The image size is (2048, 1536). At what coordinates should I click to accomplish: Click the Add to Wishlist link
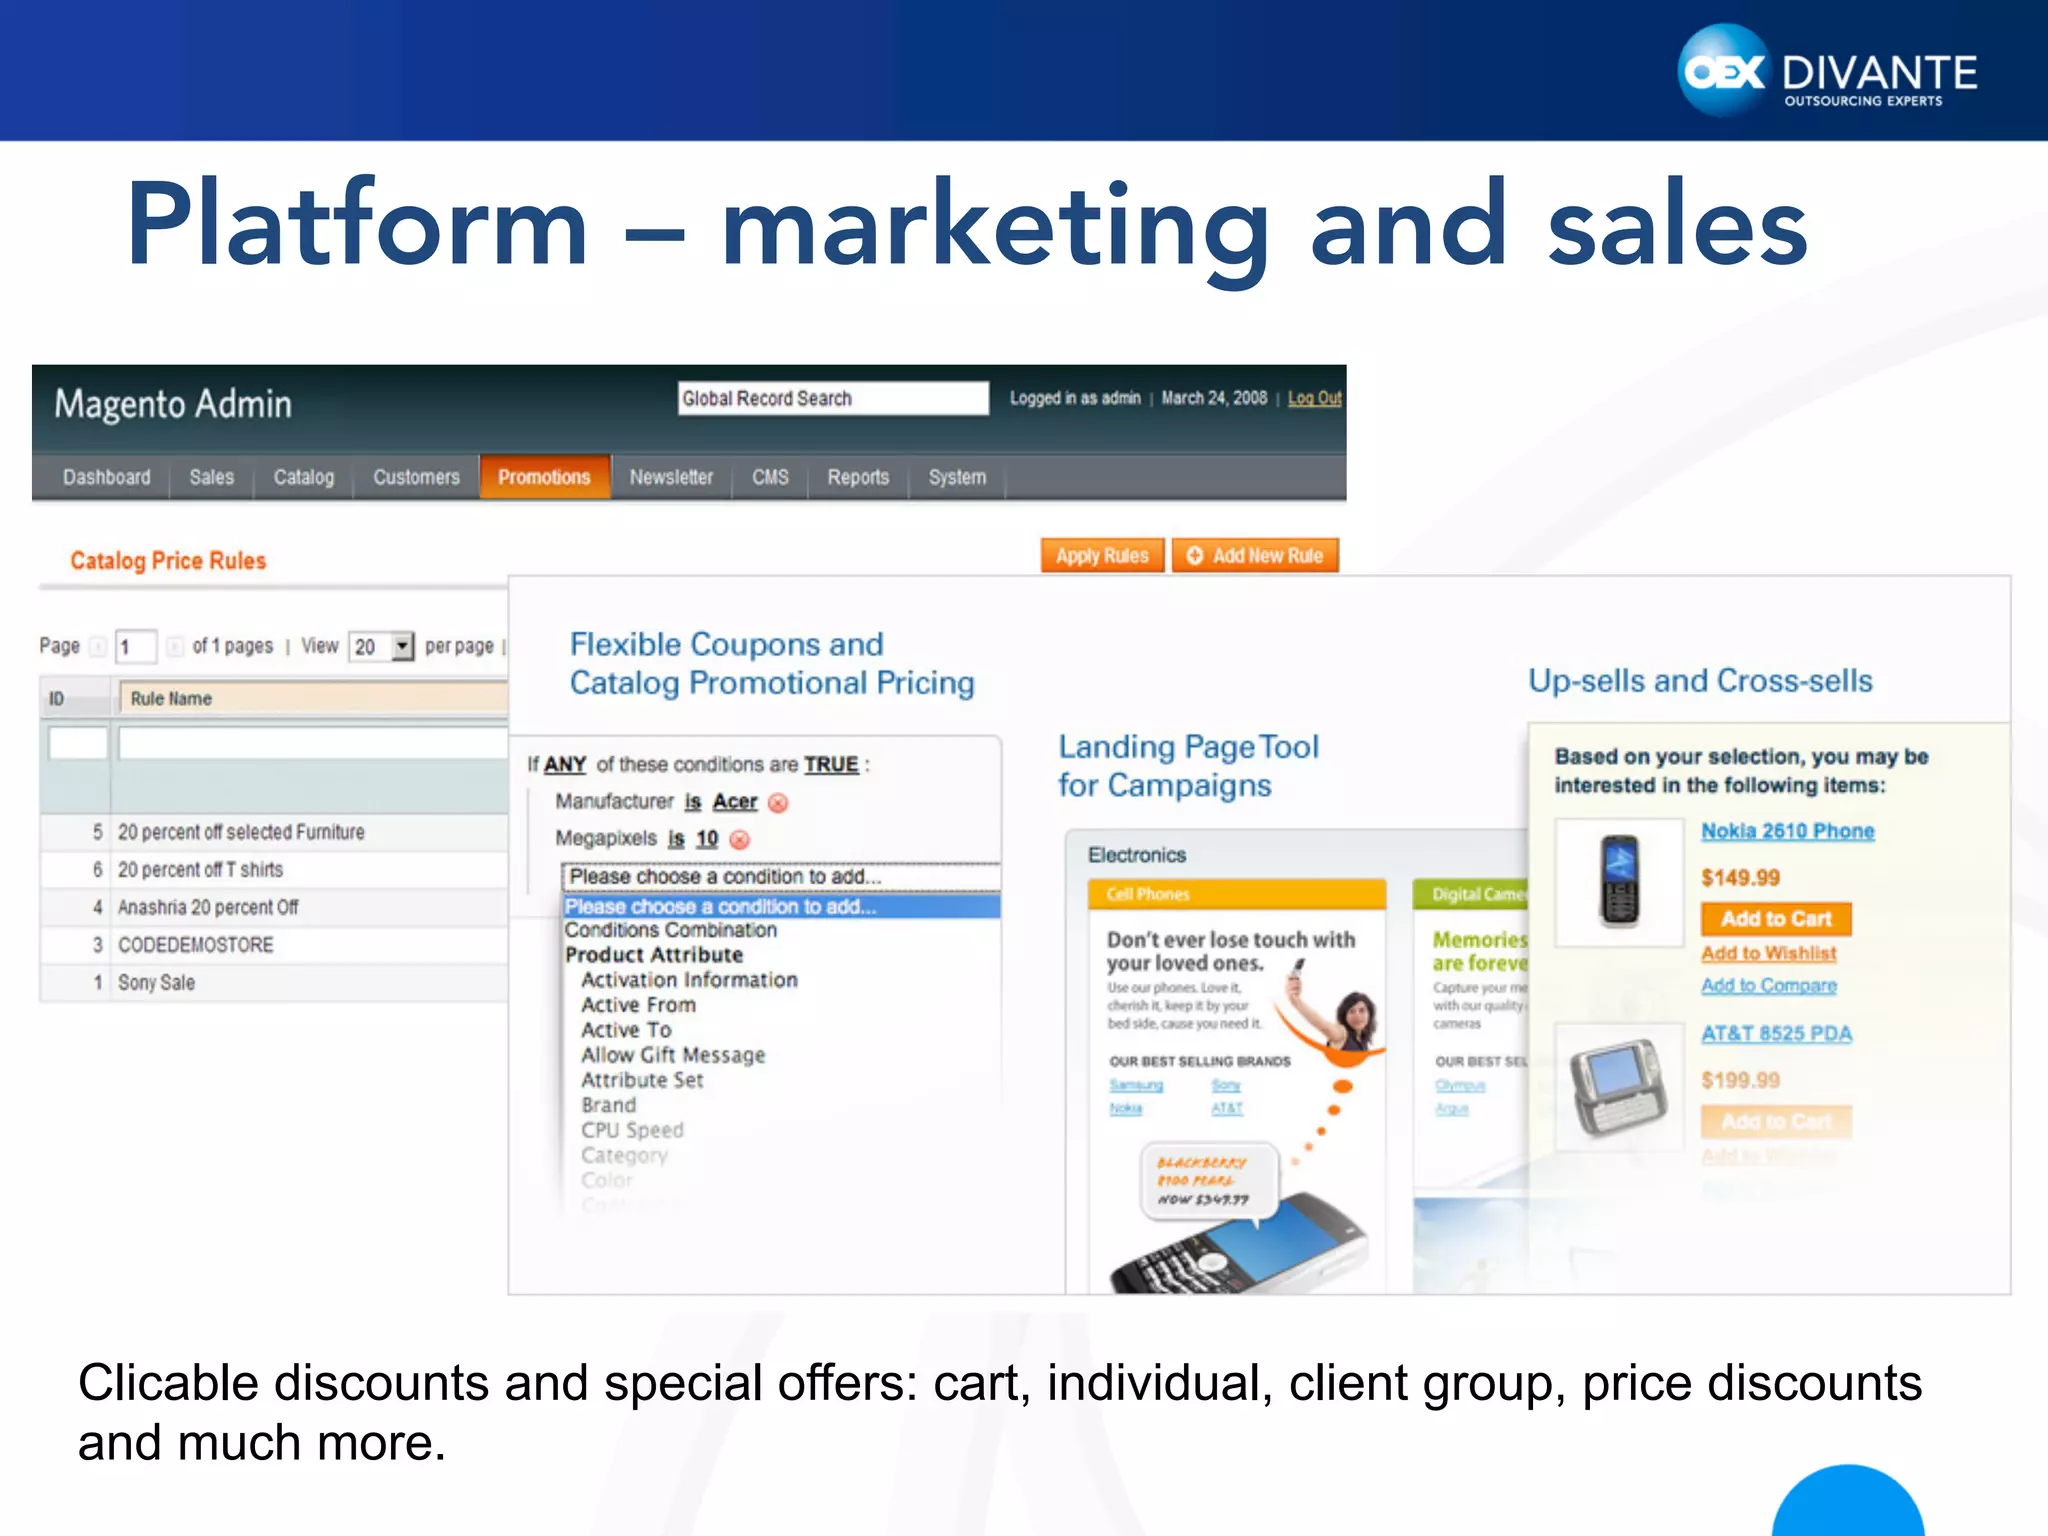pyautogui.click(x=1769, y=954)
